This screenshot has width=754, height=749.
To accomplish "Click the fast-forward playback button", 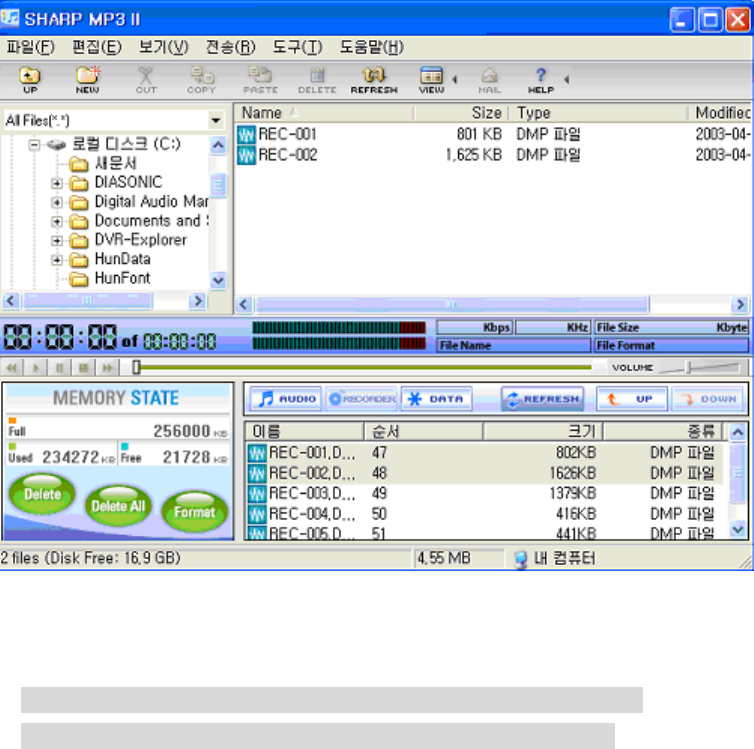I will tap(107, 368).
